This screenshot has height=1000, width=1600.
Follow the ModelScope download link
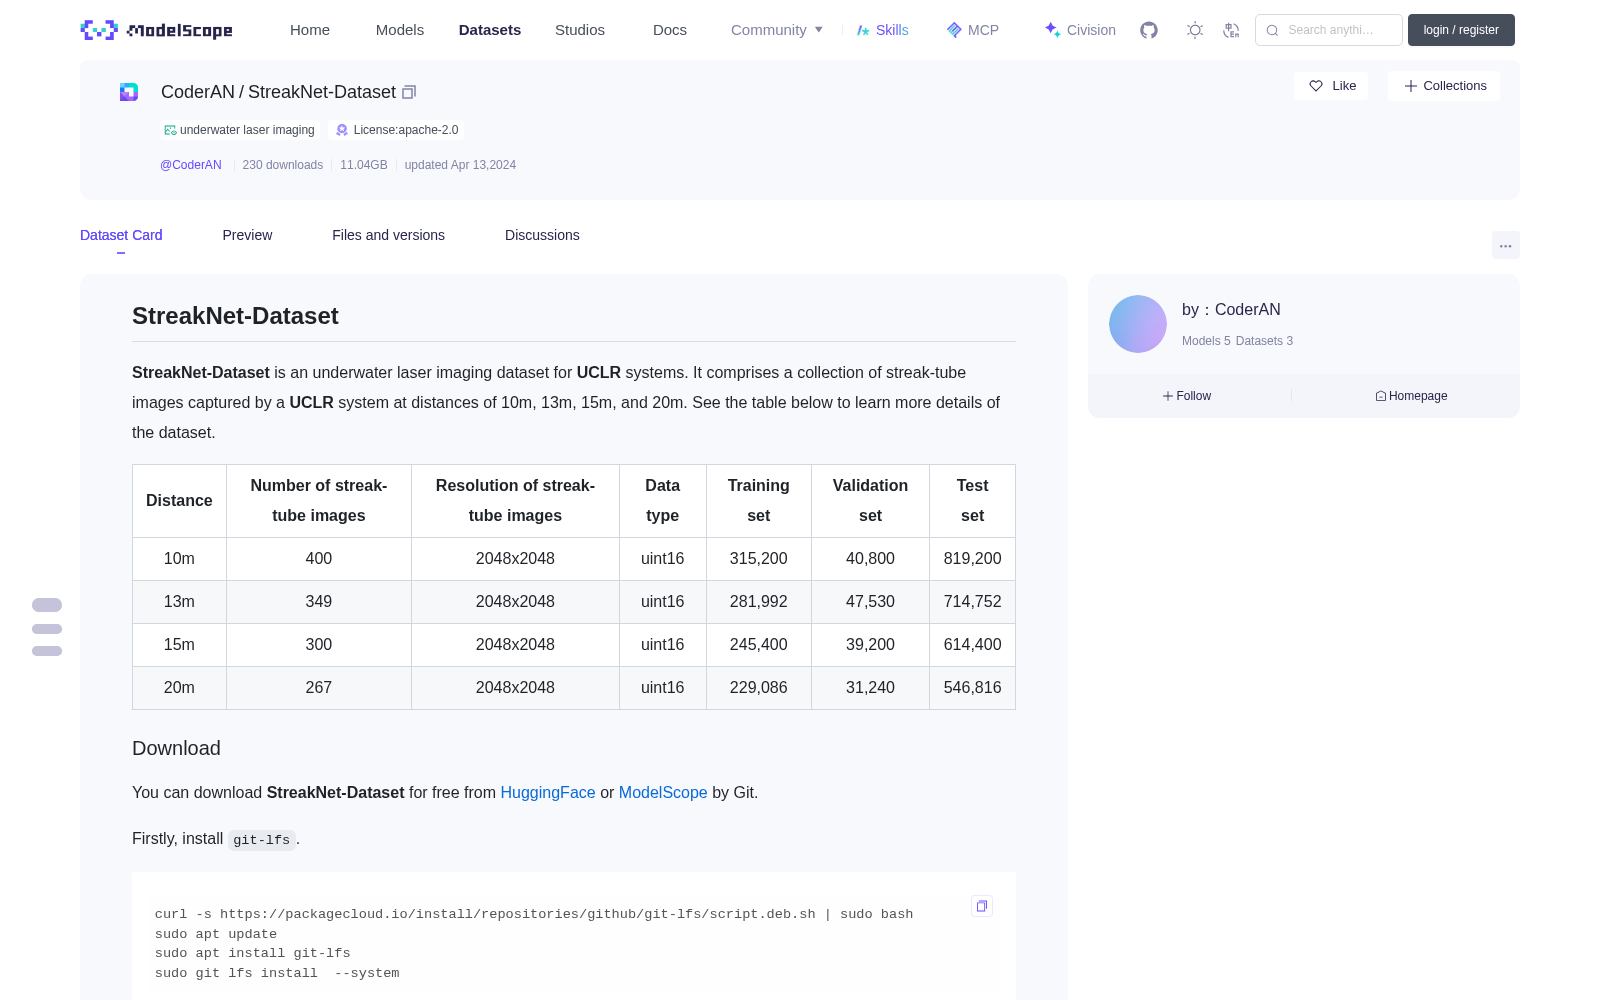663,792
